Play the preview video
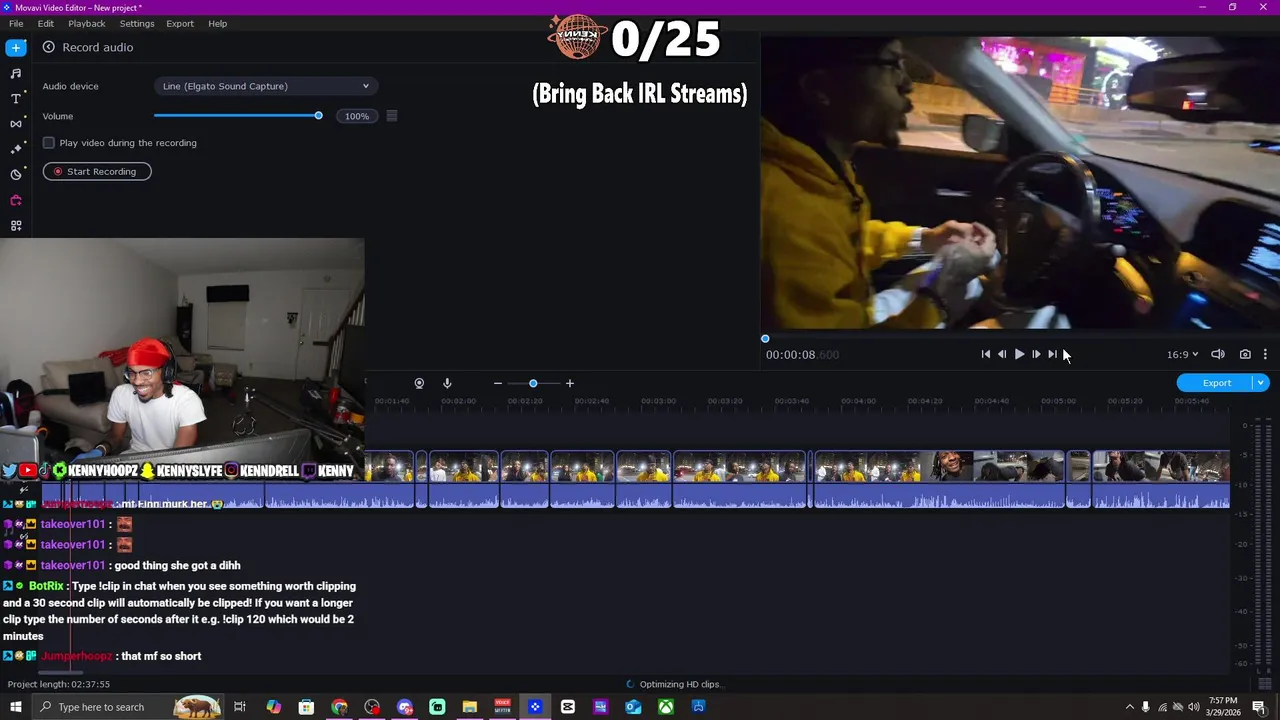The image size is (1280, 720). point(1019,354)
